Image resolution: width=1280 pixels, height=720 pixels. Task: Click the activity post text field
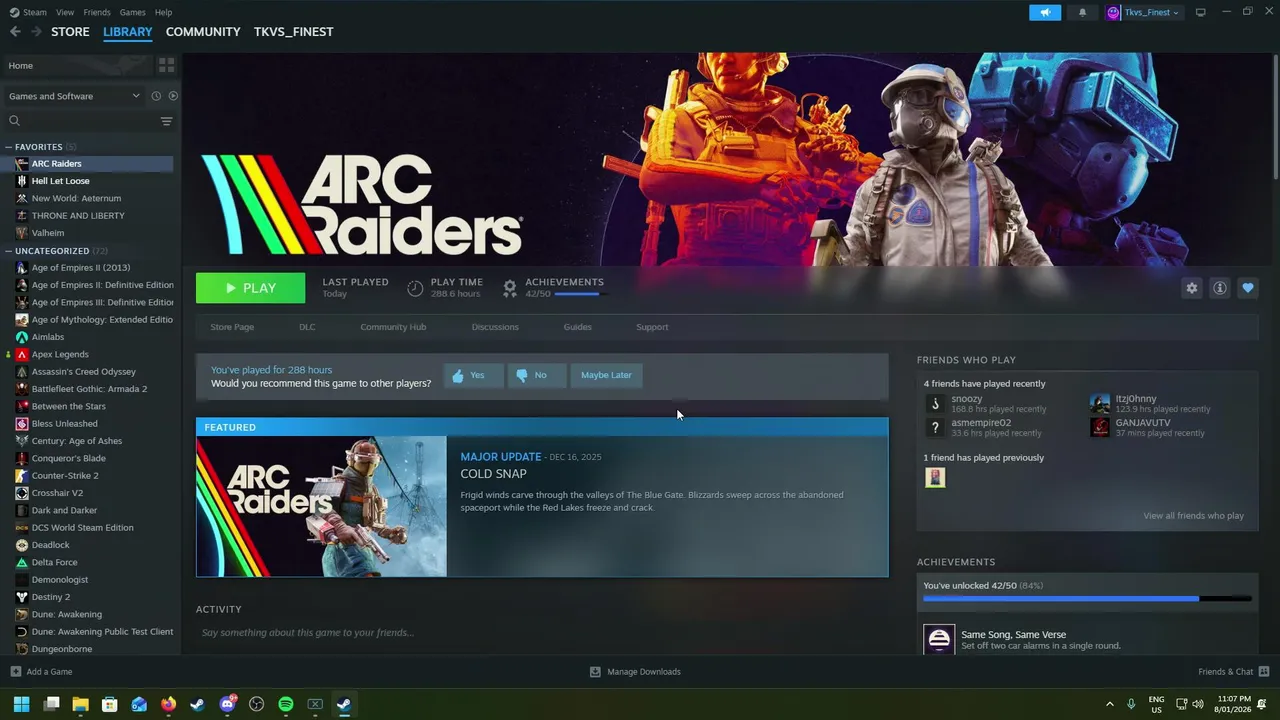click(542, 632)
